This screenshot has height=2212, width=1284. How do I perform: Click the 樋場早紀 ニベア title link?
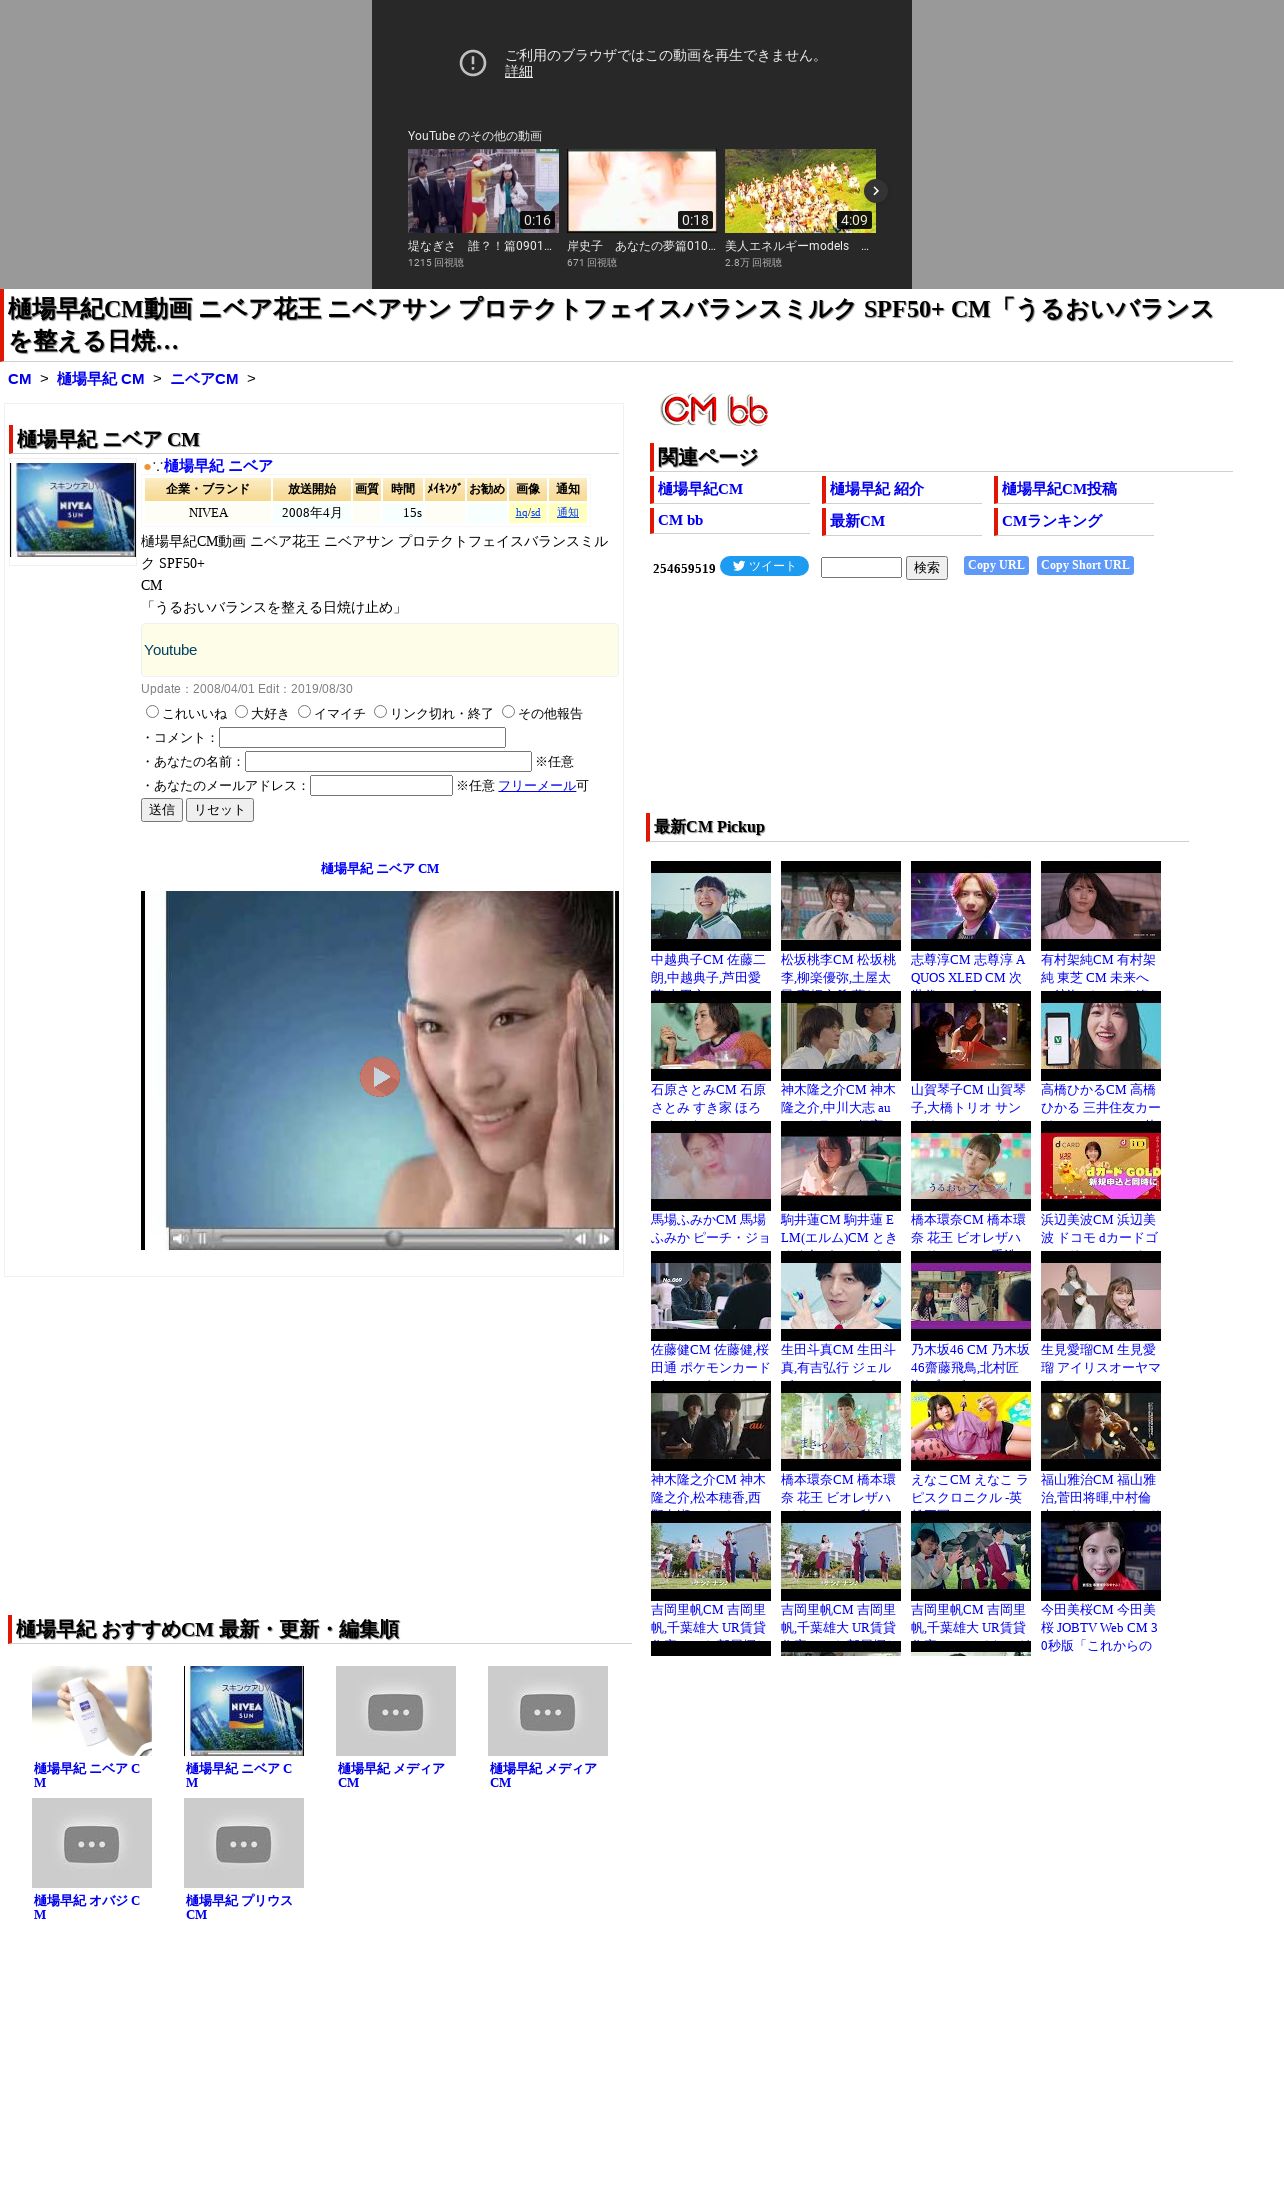coord(218,466)
